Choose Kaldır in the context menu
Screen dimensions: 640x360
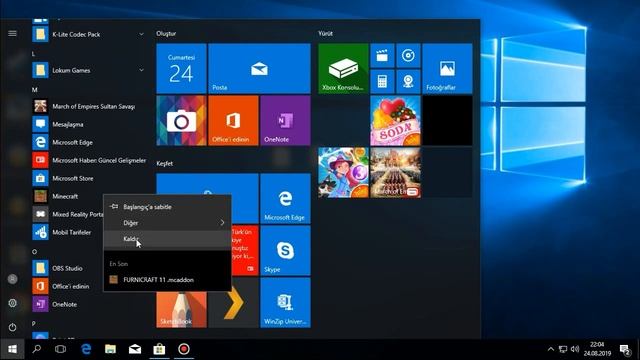click(167, 239)
